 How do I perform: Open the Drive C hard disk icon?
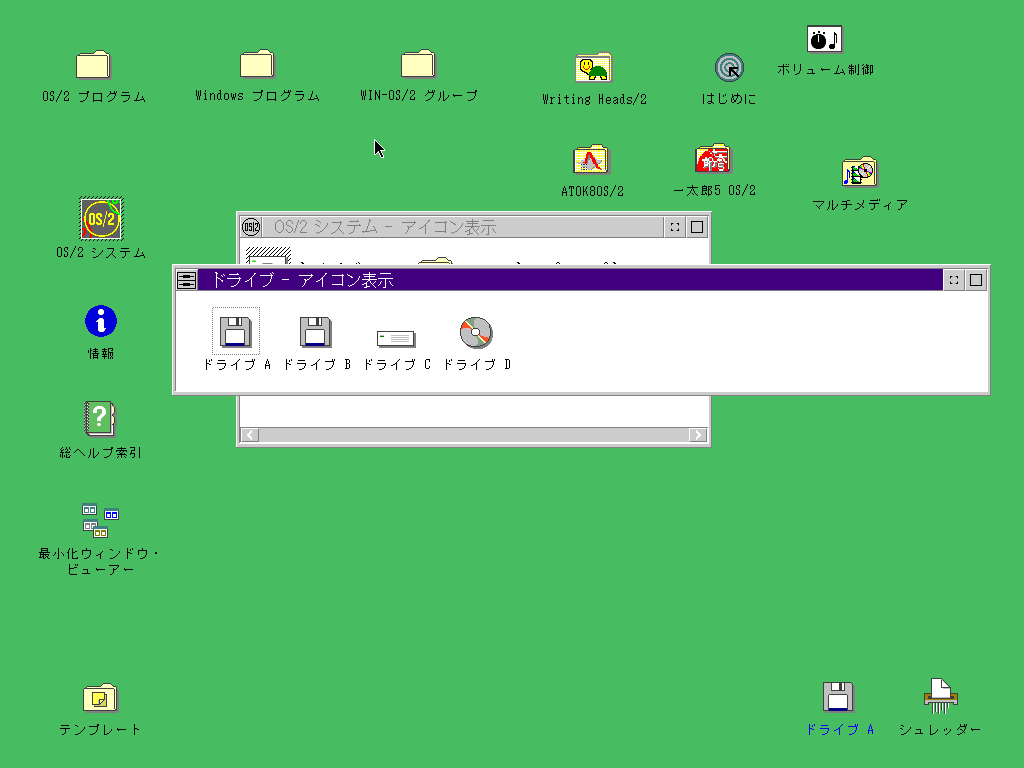pyautogui.click(x=396, y=337)
